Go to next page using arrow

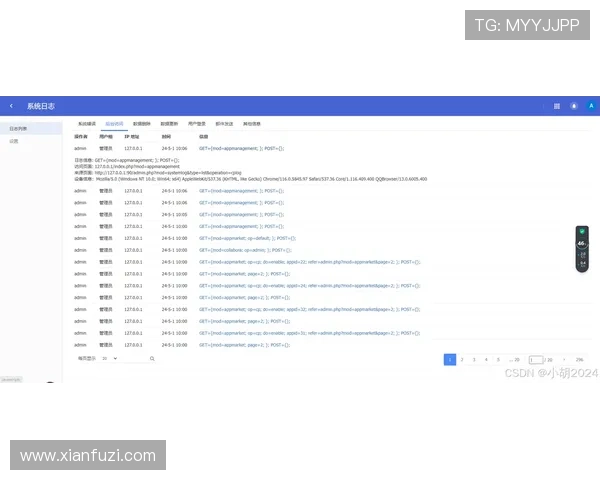[564, 359]
